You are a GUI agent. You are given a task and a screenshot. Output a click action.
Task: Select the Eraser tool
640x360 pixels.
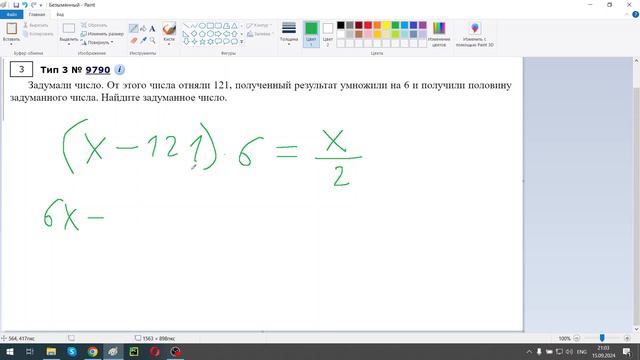134,40
